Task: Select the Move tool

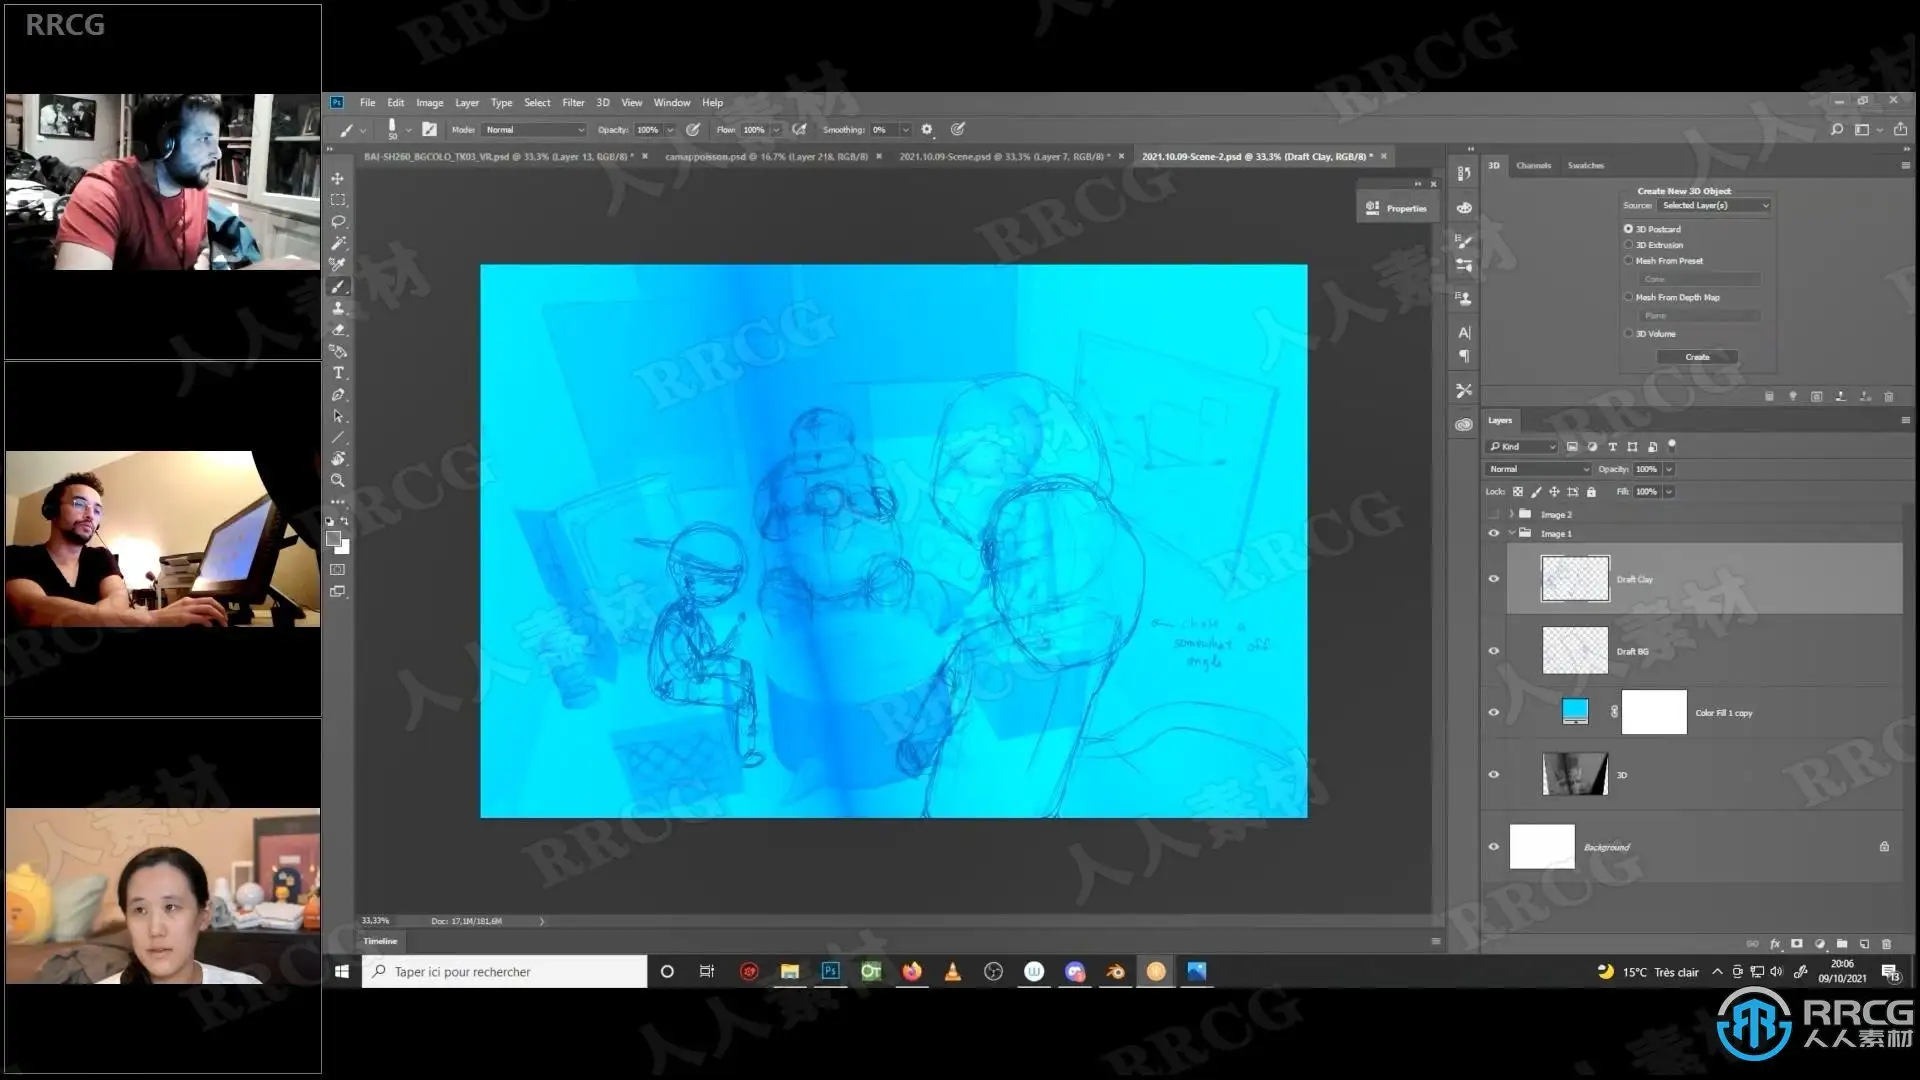Action: (338, 178)
